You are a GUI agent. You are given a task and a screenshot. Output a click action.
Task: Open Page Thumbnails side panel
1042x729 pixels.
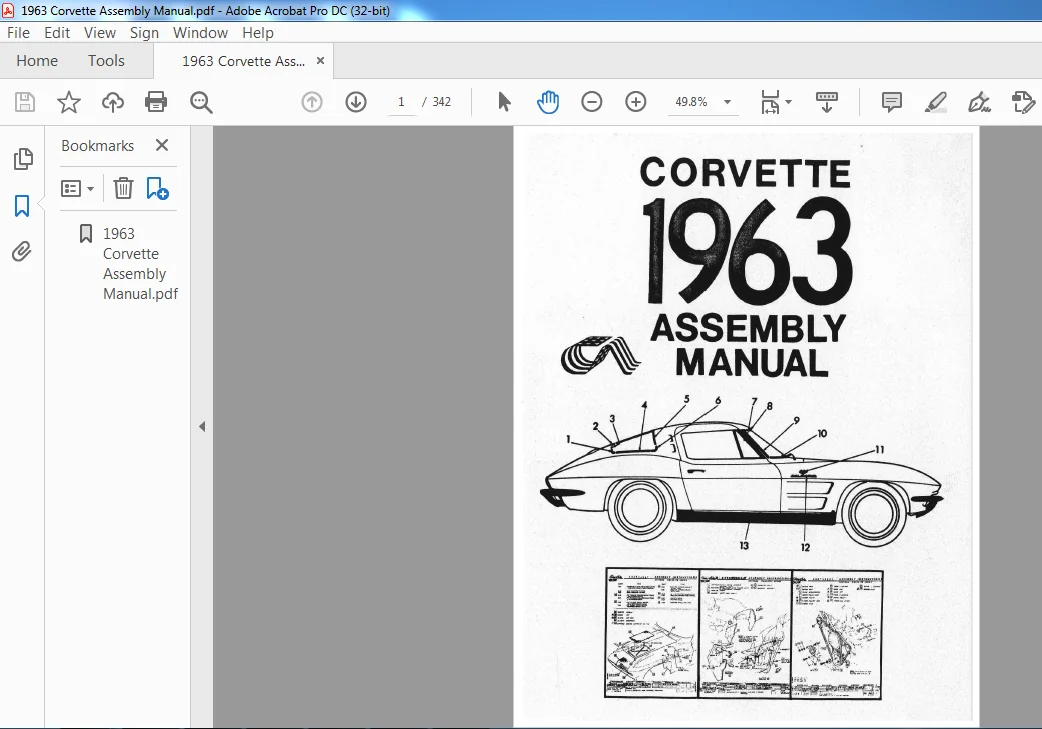[23, 159]
